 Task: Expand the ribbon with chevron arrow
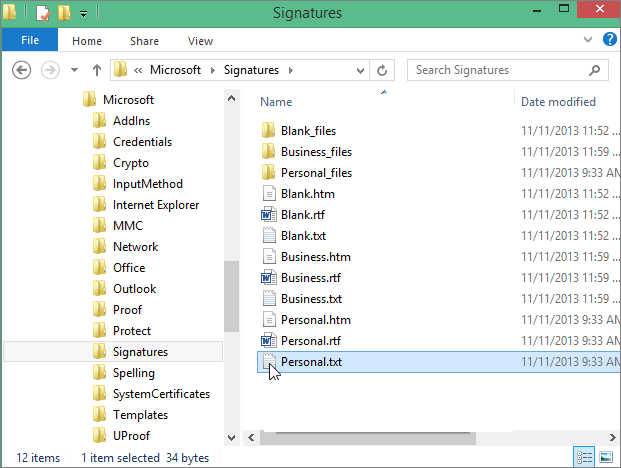588,40
